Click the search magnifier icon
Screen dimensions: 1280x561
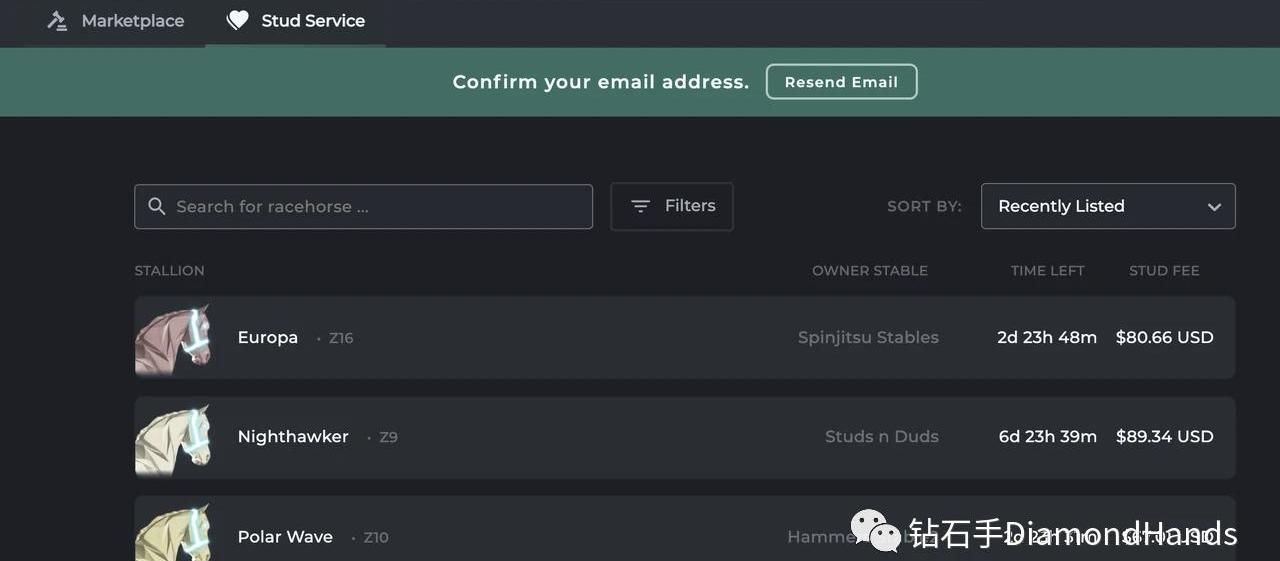(157, 206)
